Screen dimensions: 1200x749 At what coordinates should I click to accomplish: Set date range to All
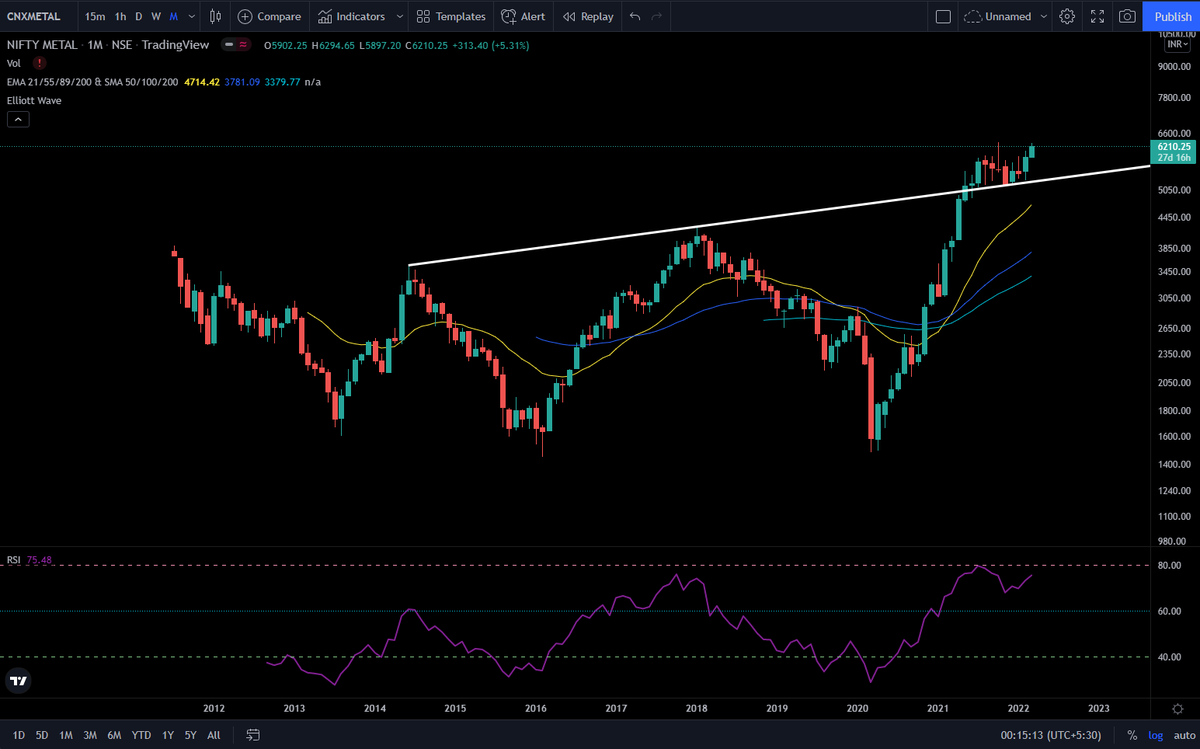point(214,735)
